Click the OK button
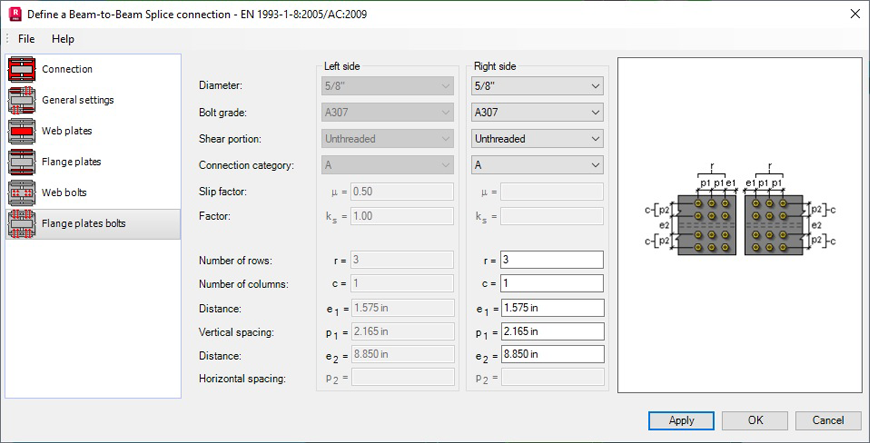 coord(756,421)
